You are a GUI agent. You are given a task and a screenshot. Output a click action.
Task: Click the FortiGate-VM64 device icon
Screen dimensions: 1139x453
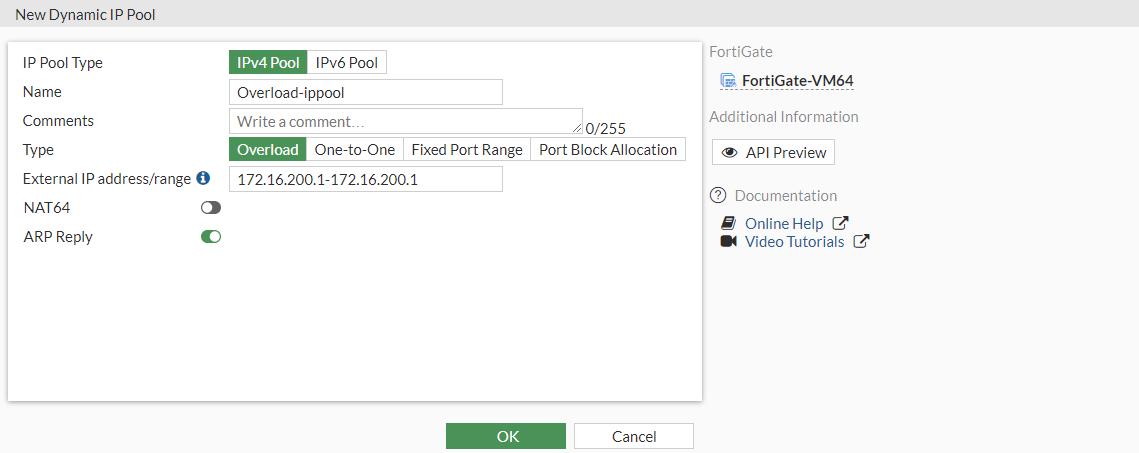point(728,81)
